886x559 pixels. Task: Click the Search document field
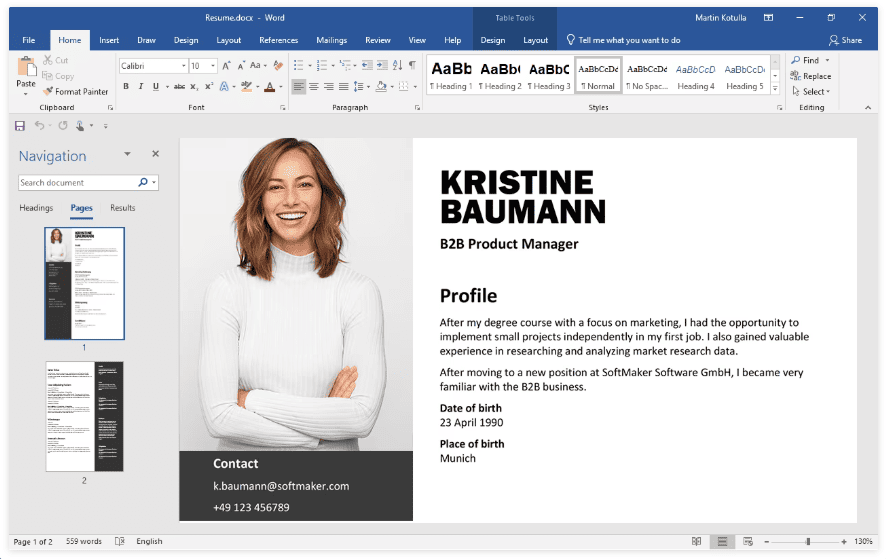coord(78,183)
